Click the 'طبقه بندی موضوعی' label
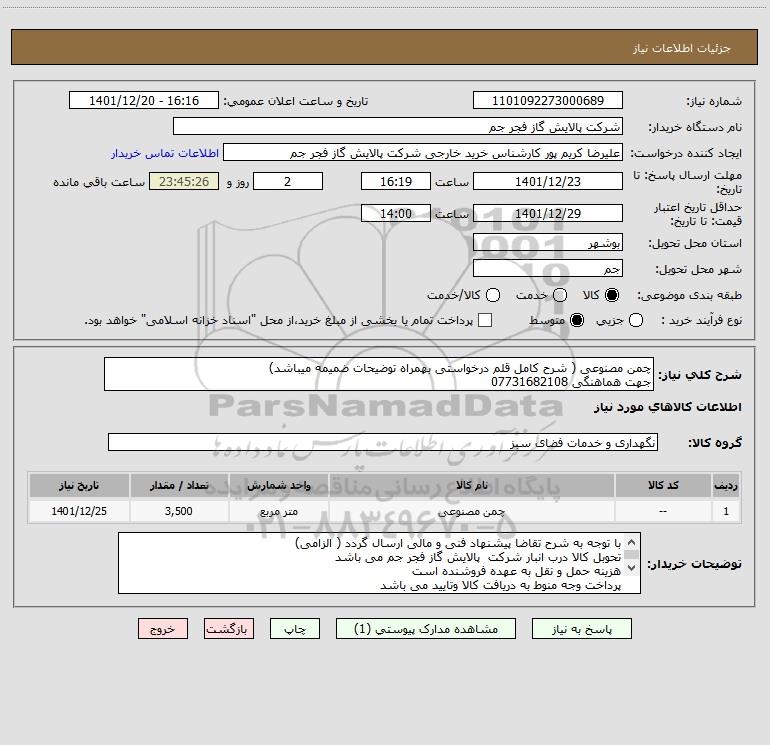The height and width of the screenshot is (745, 770). coord(689,295)
